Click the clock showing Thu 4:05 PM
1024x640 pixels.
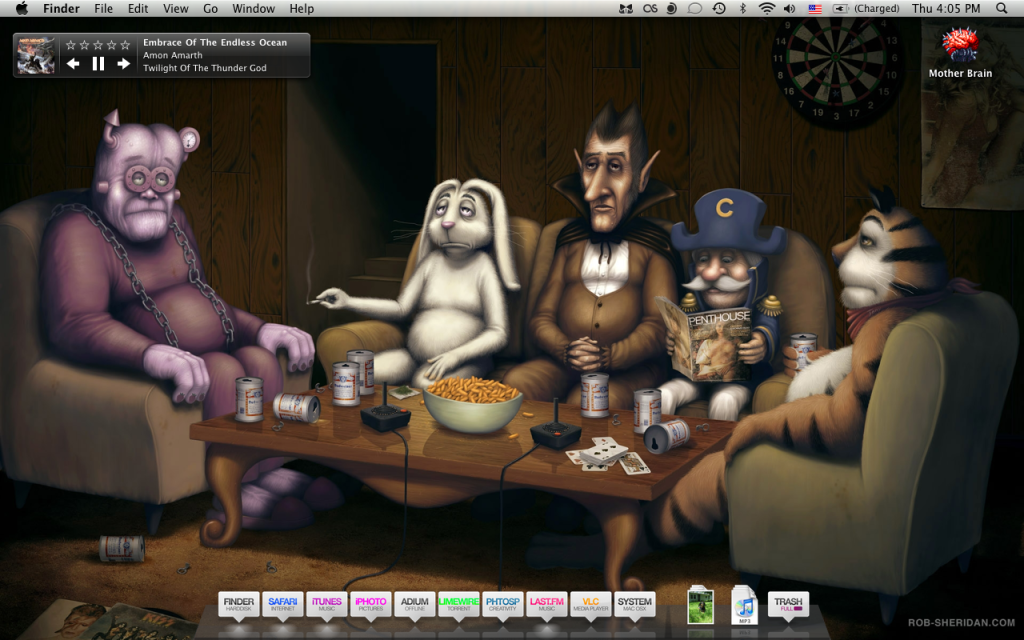click(946, 8)
